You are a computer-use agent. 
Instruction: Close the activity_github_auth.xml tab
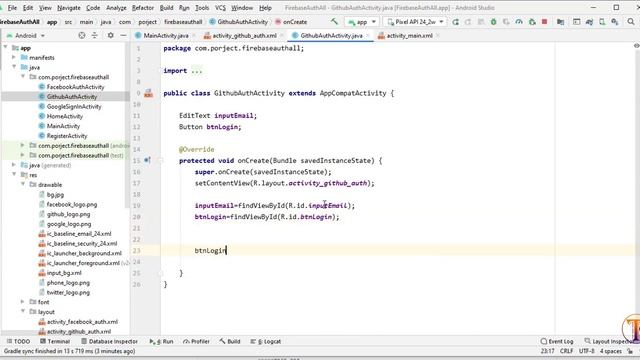pyautogui.click(x=282, y=36)
